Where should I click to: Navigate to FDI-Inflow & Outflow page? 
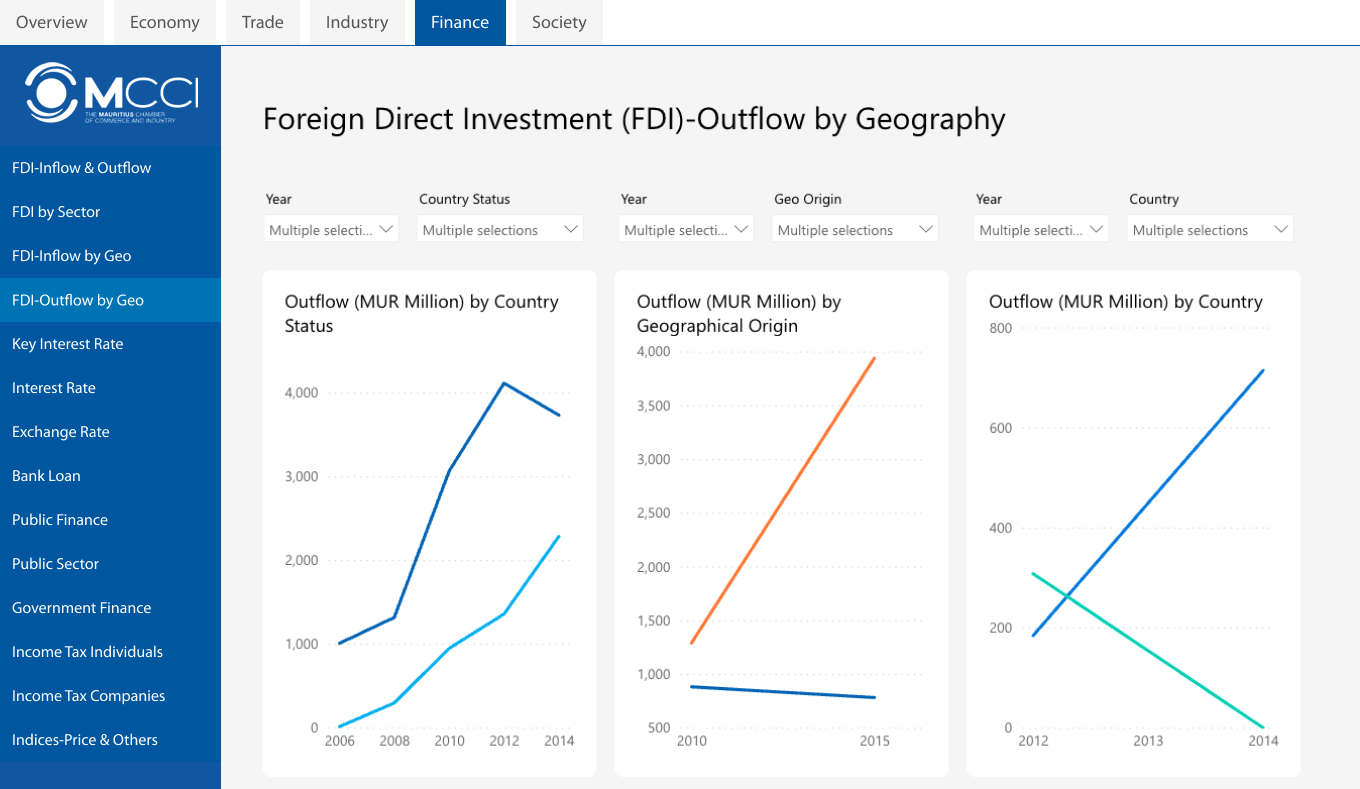[x=82, y=168]
